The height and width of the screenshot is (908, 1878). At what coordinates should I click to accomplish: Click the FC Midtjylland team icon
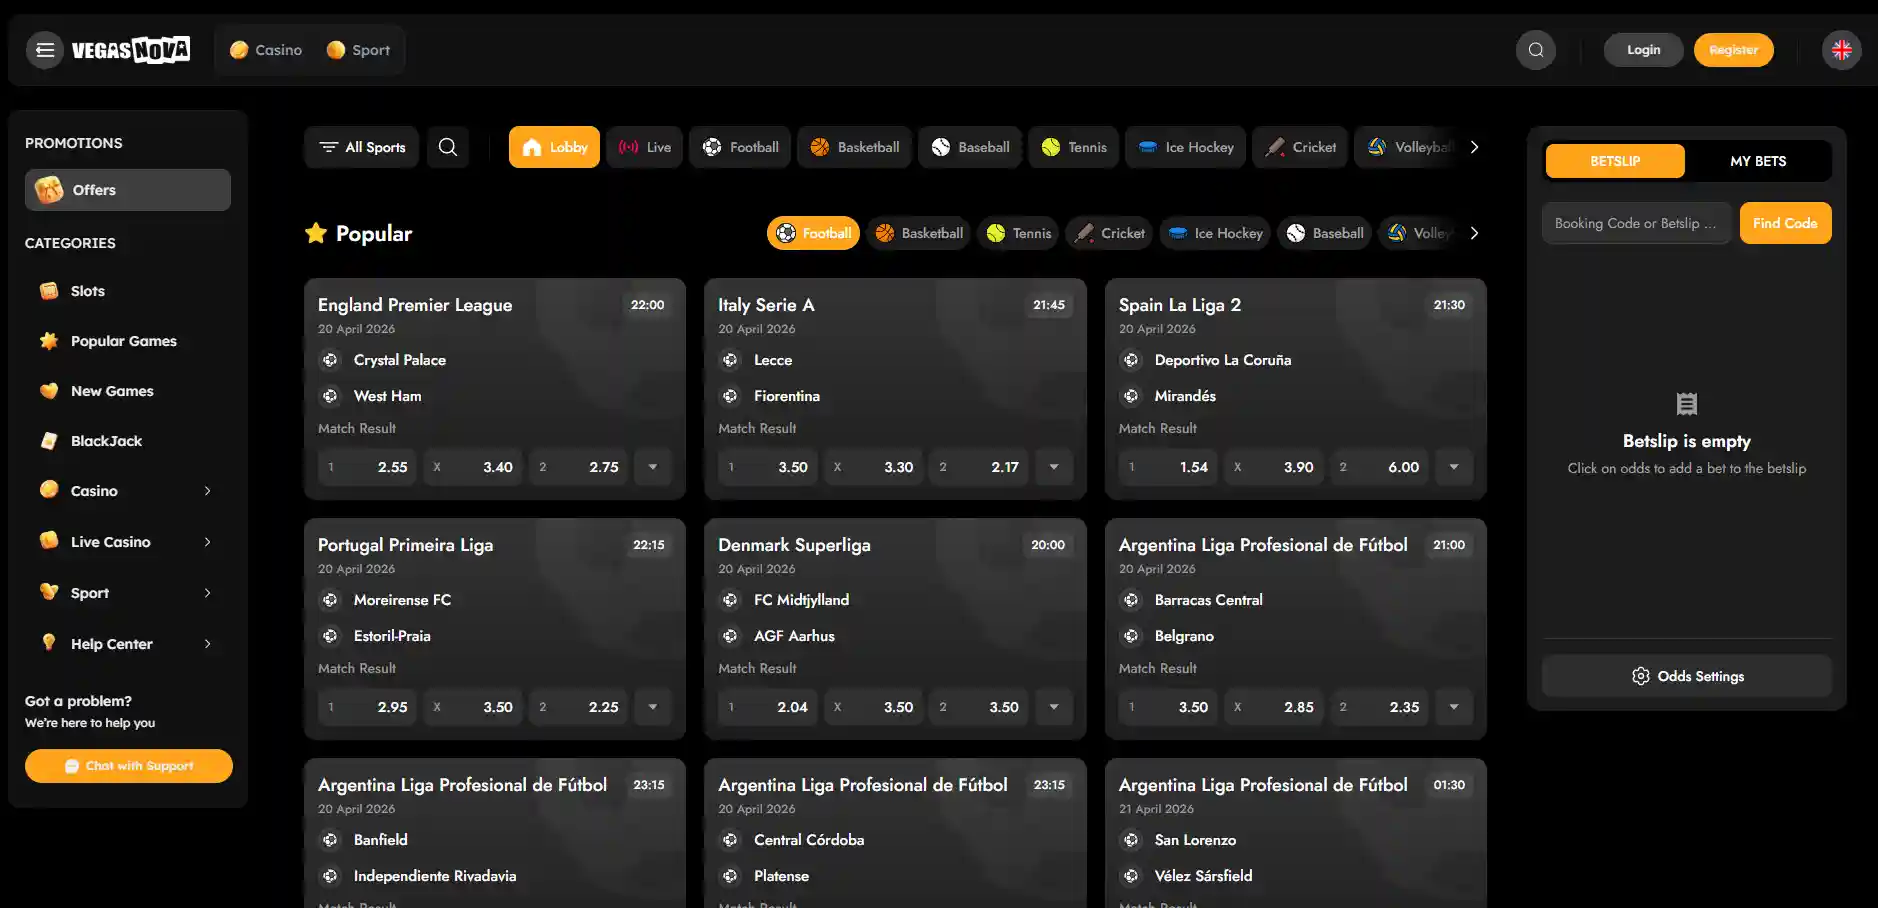(730, 600)
